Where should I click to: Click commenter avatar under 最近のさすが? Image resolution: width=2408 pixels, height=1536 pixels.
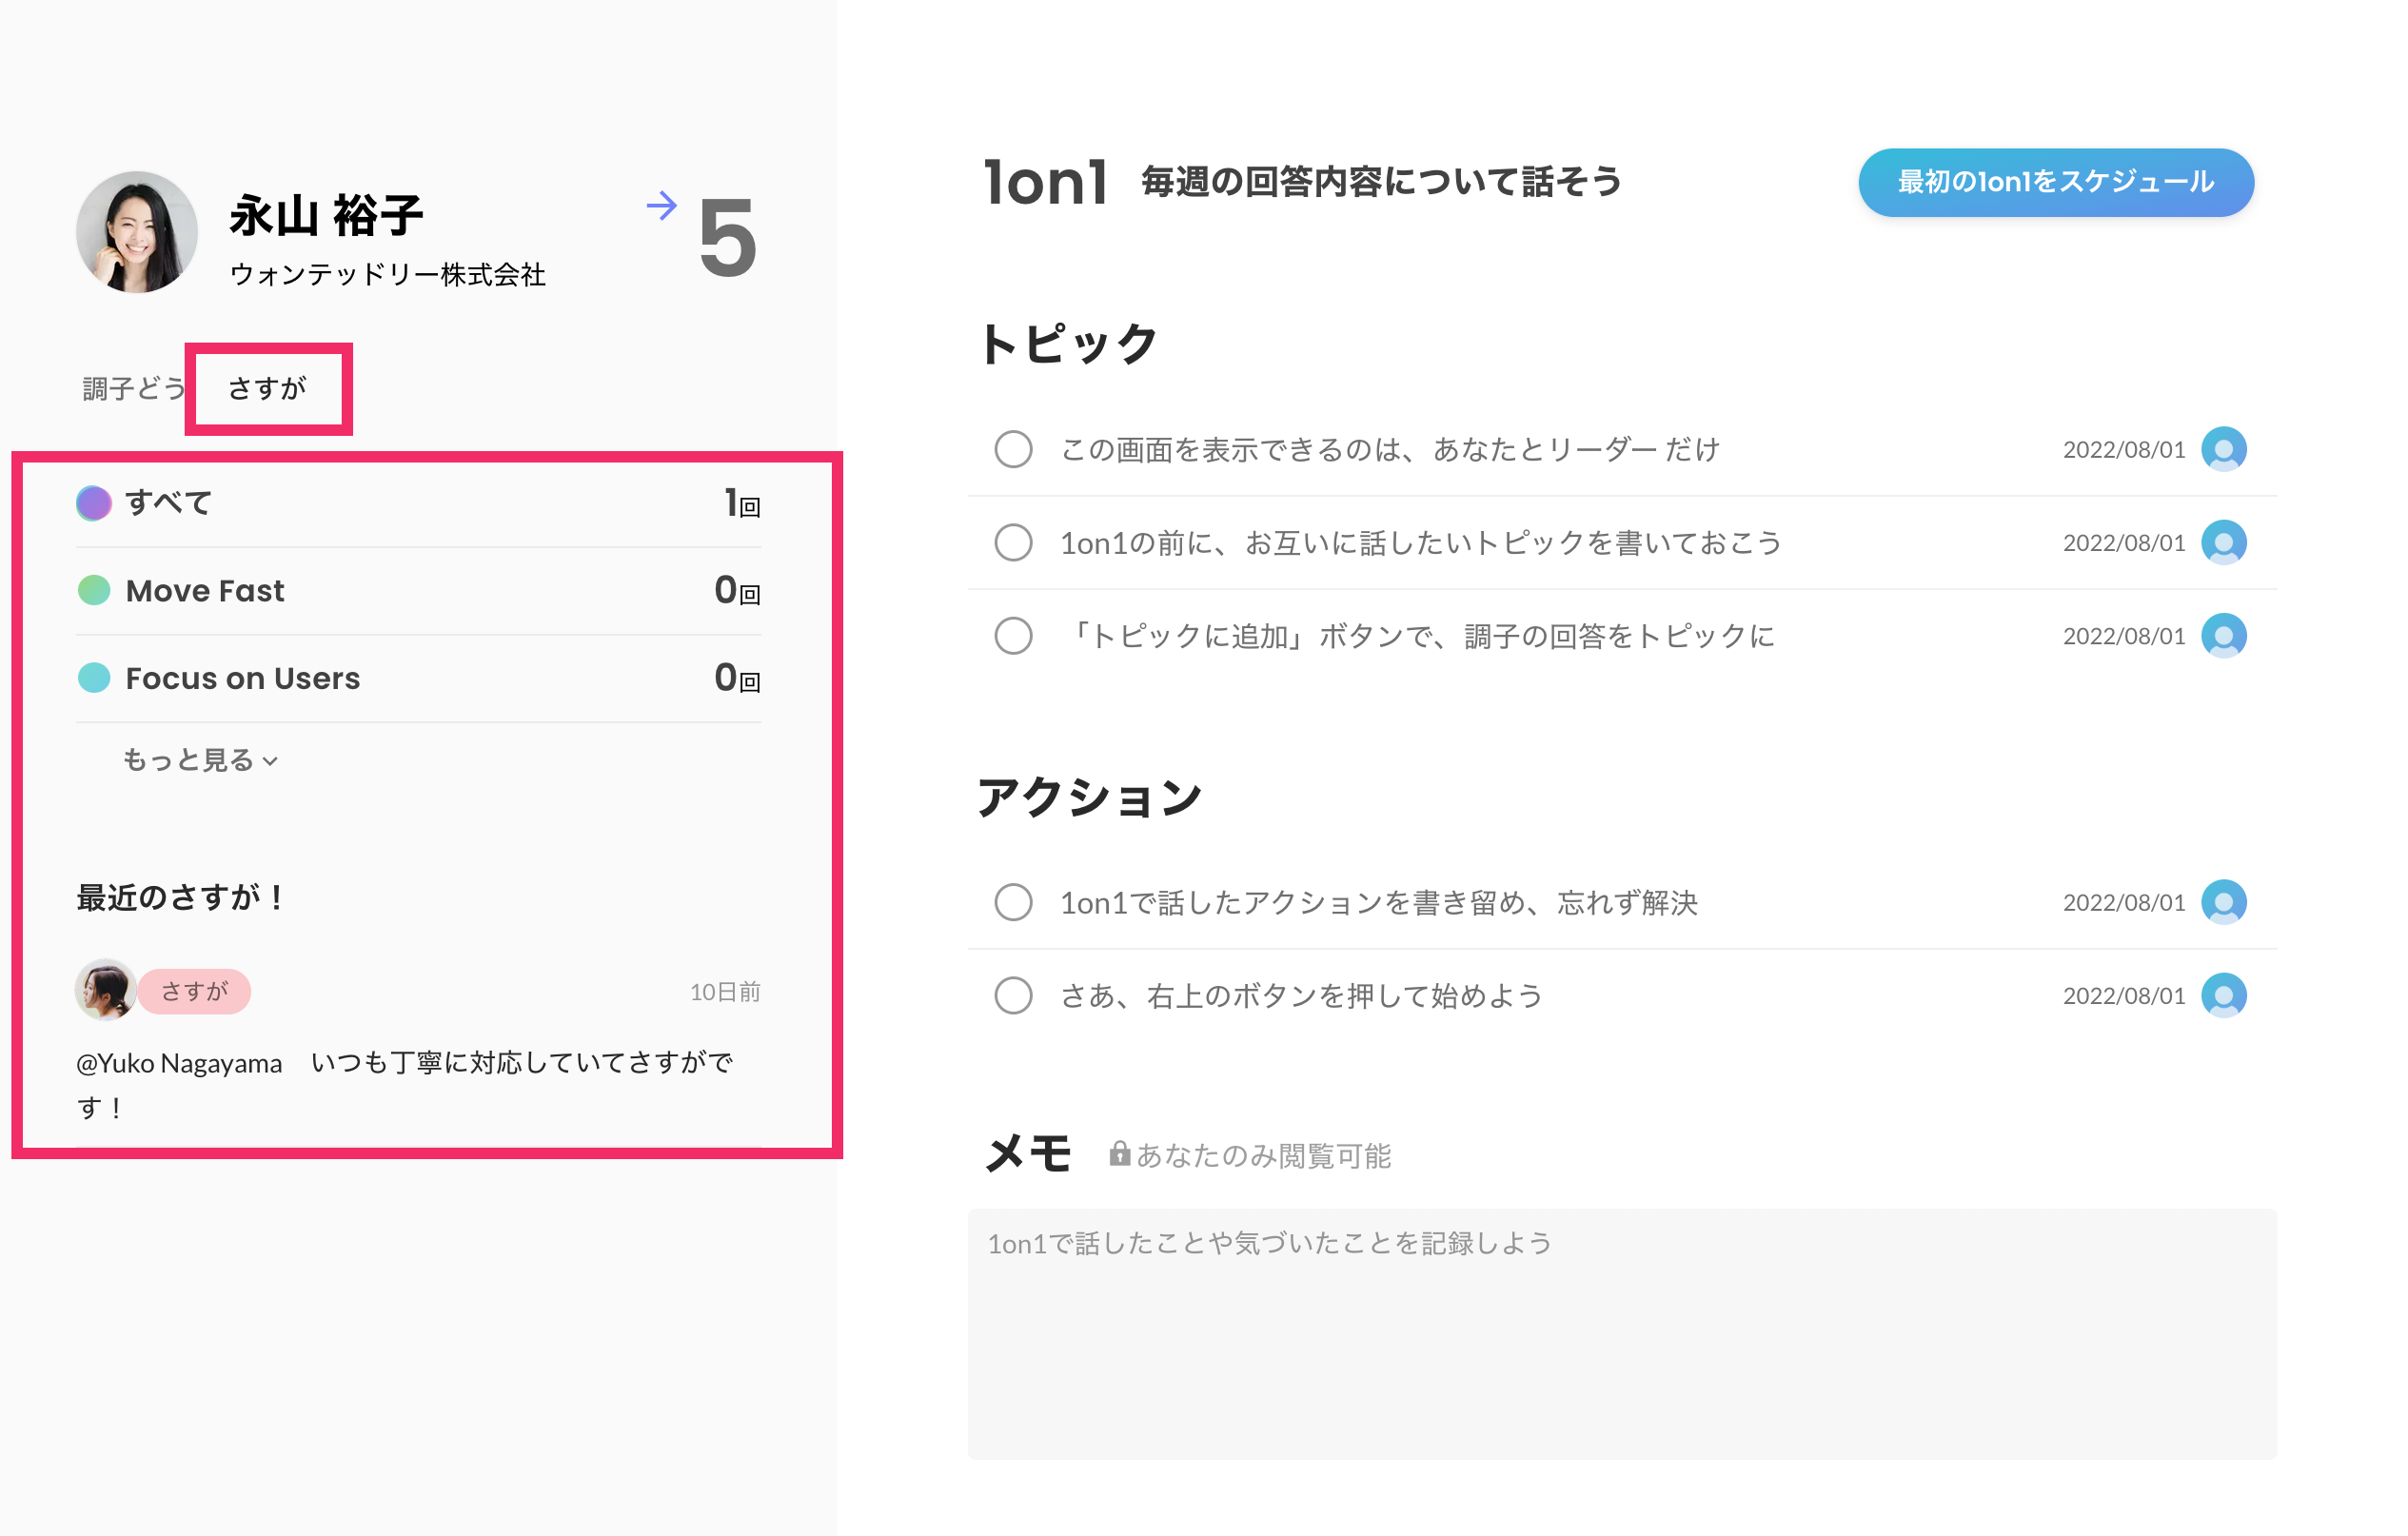tap(105, 990)
